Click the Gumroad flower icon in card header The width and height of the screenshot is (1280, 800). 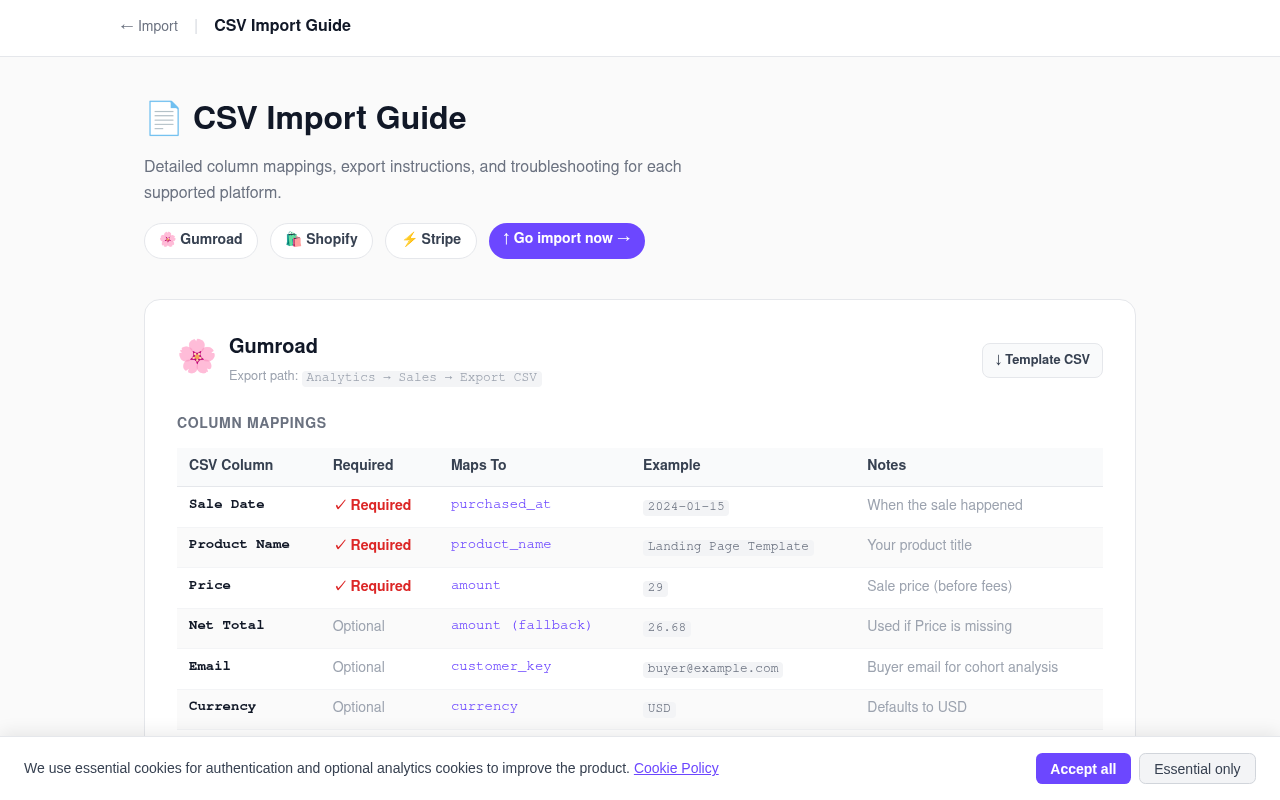197,357
